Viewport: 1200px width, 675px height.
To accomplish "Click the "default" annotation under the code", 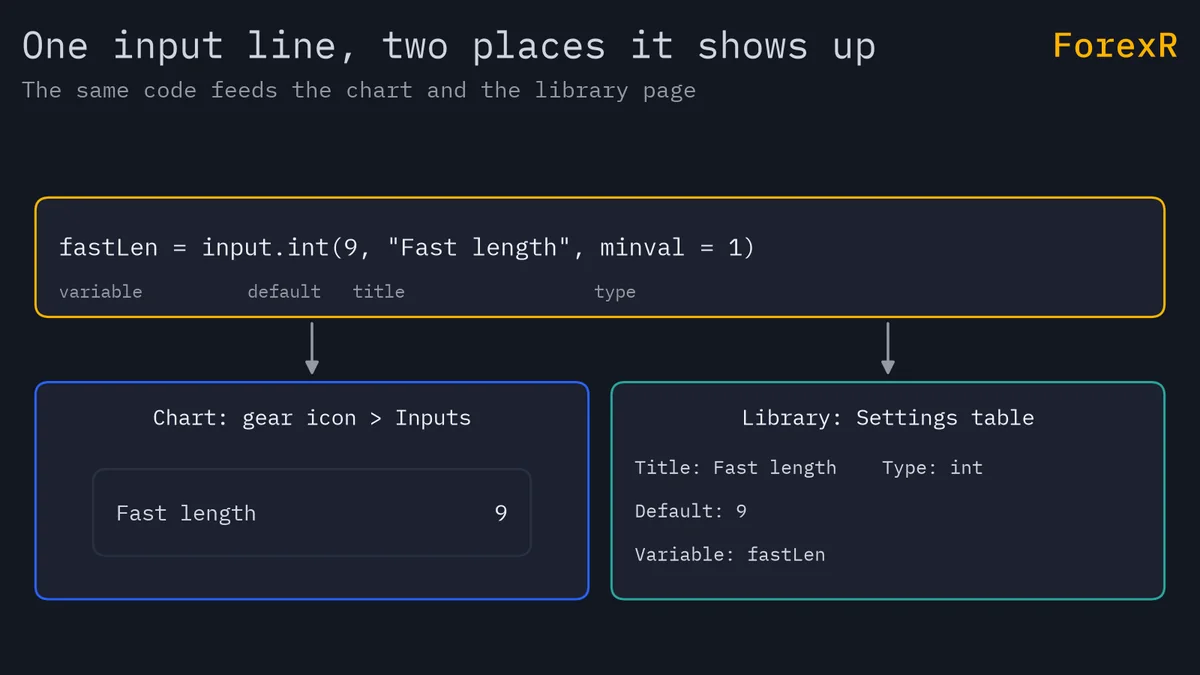I will point(285,292).
